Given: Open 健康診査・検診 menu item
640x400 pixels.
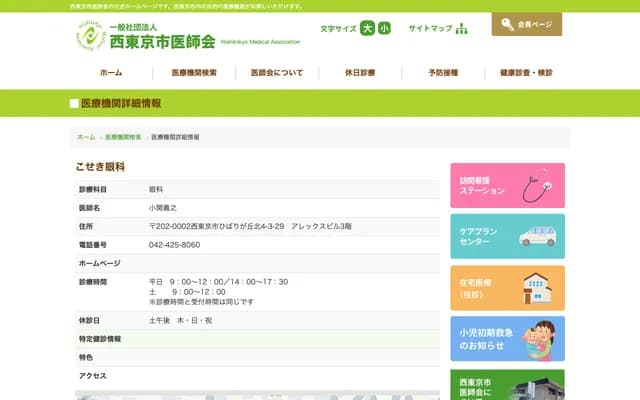Looking at the screenshot, I should pos(526,73).
